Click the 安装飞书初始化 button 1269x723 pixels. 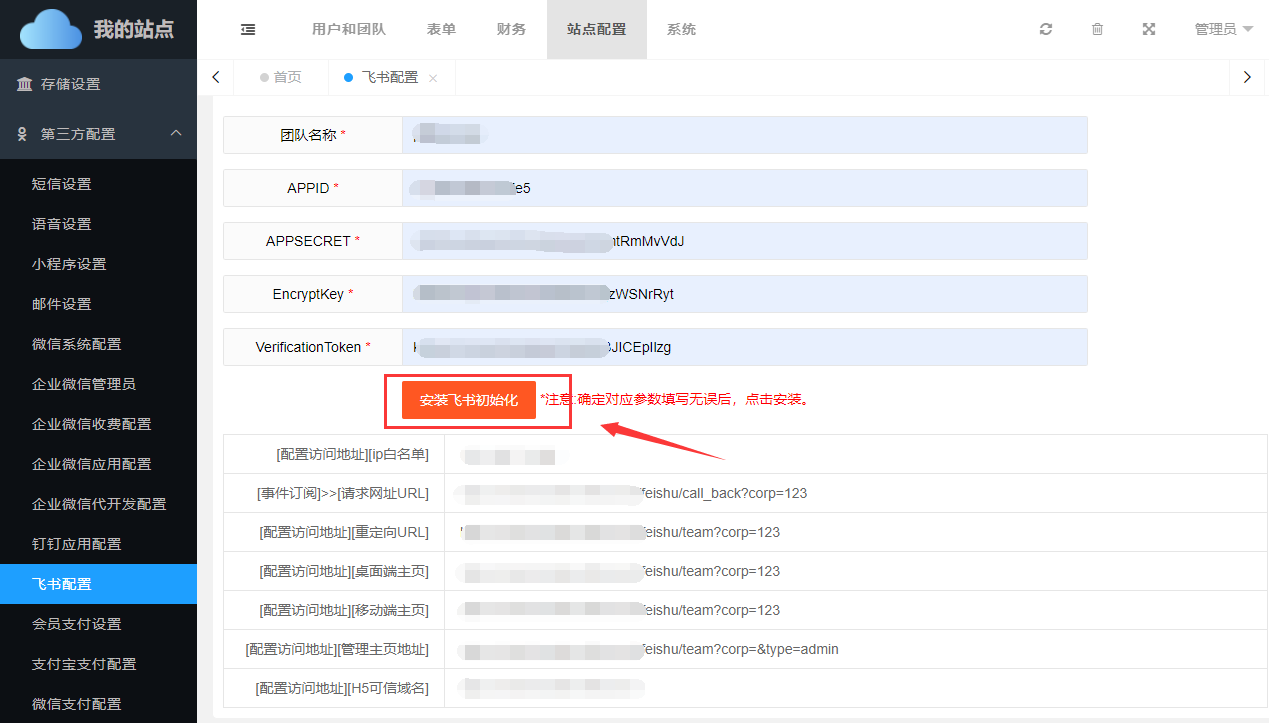click(x=469, y=400)
